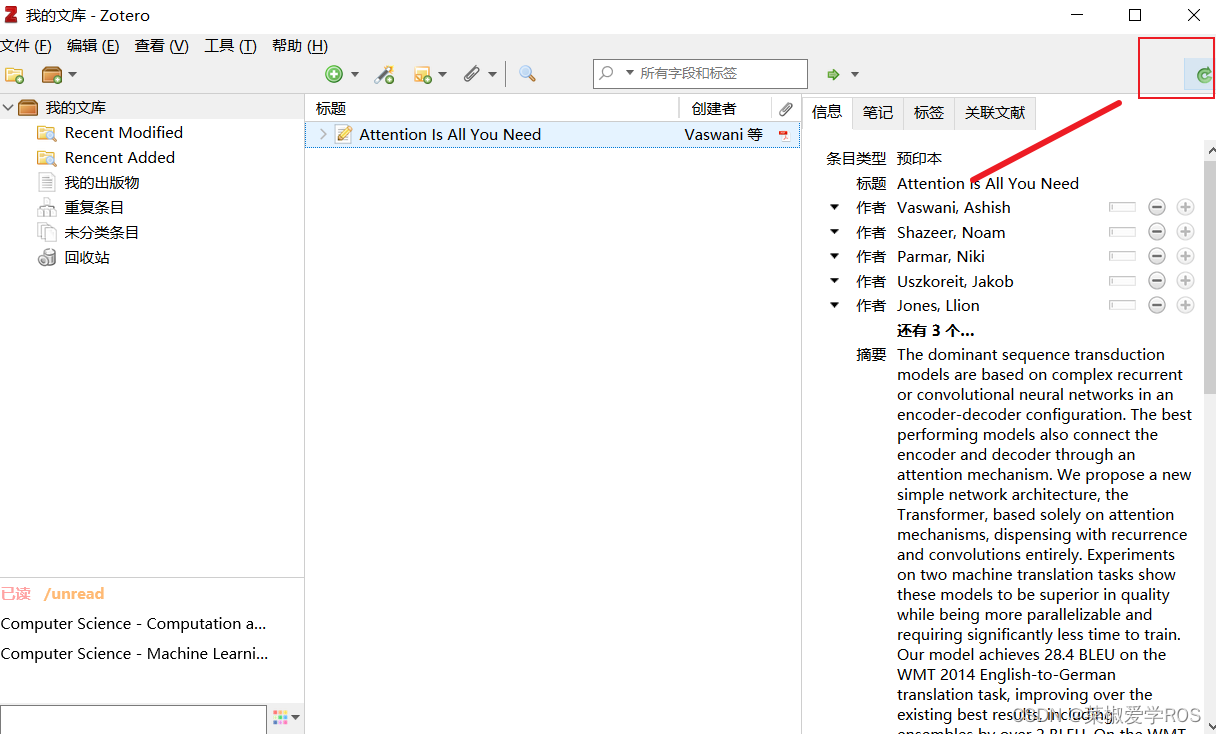Open the 文件 menu
The width and height of the screenshot is (1216, 734).
[26, 46]
